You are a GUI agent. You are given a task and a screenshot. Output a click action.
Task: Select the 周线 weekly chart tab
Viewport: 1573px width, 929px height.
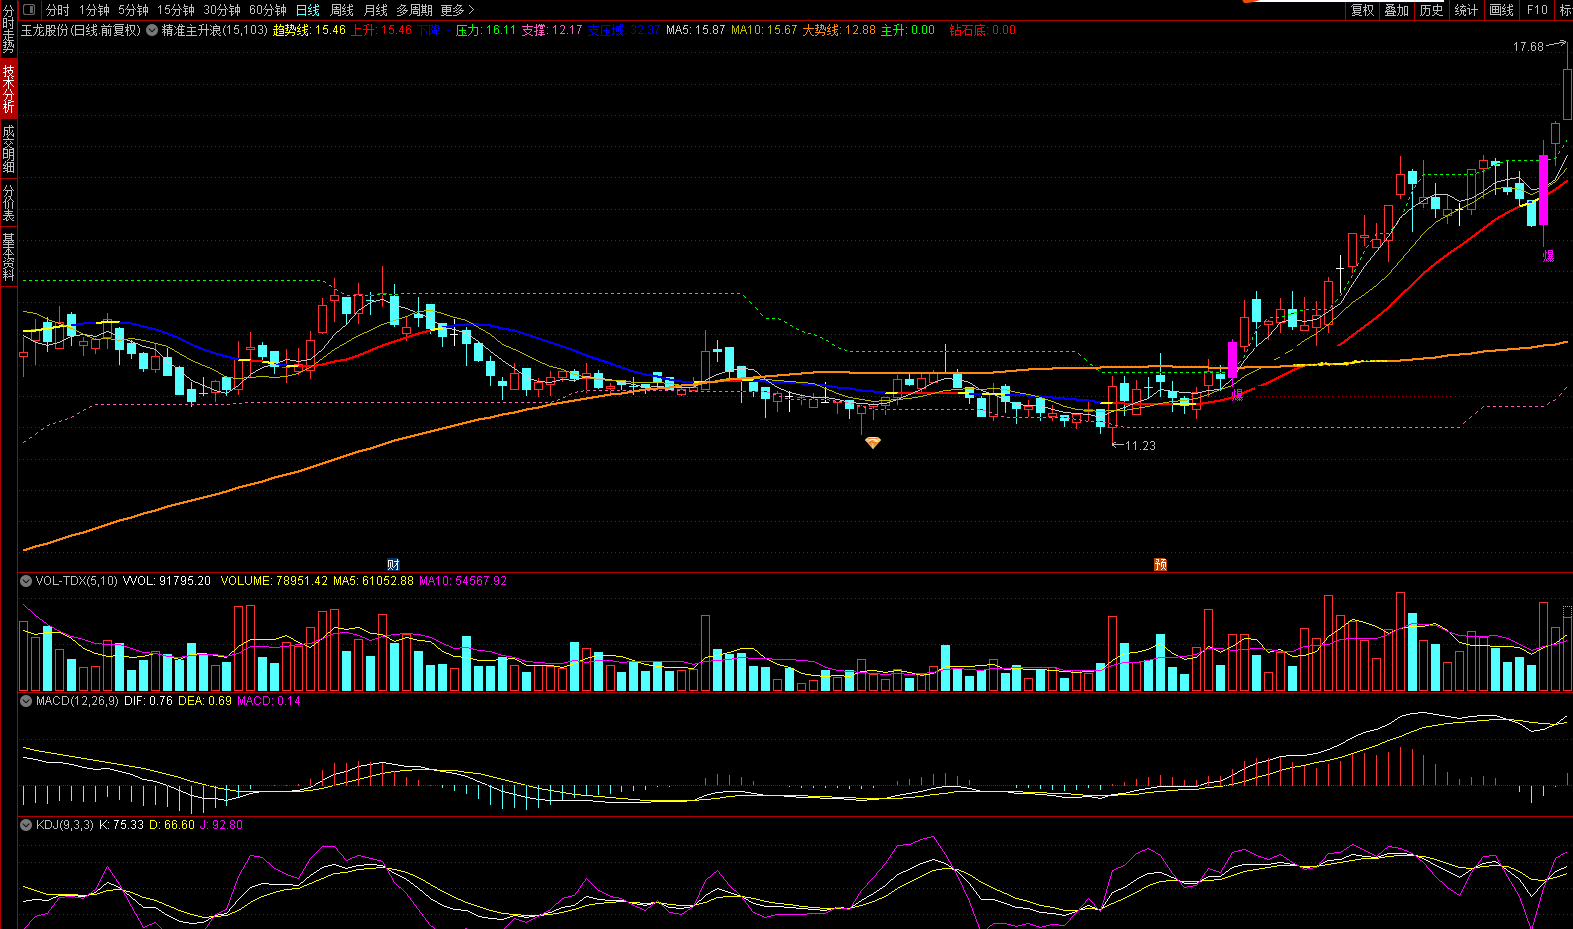(342, 10)
